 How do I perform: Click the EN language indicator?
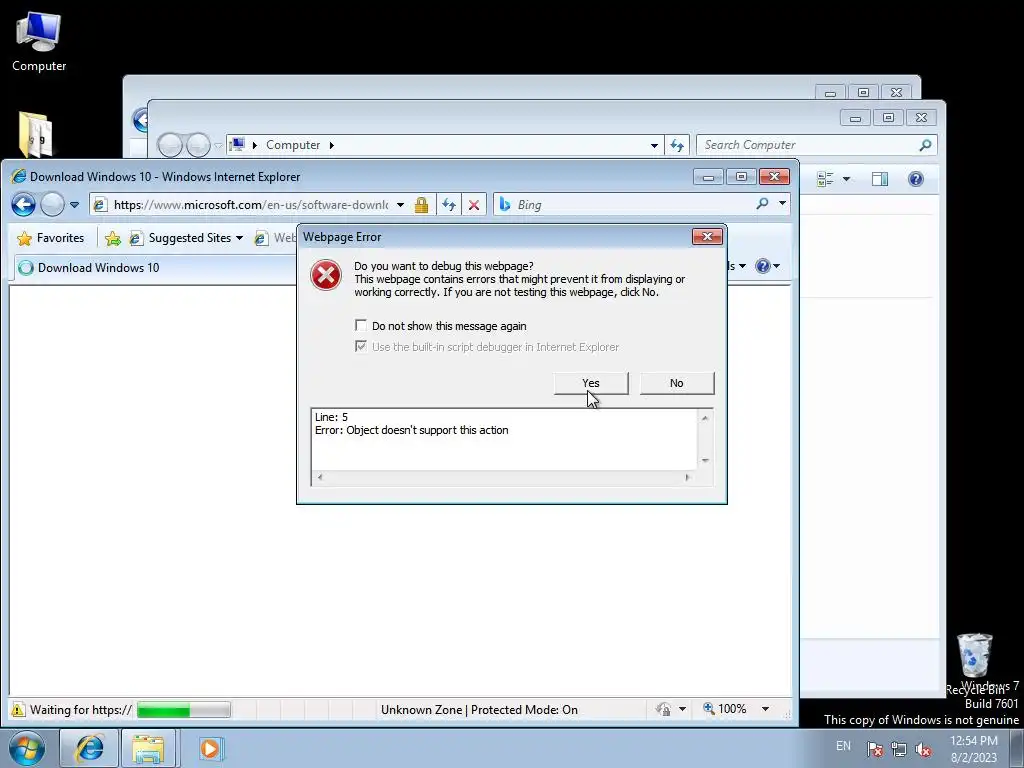coord(844,746)
